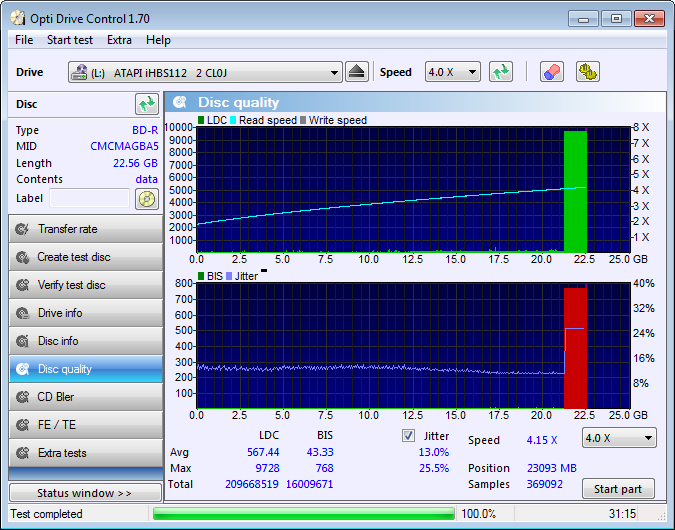Open the Help menu
Image resolution: width=675 pixels, height=530 pixels.
pos(158,40)
